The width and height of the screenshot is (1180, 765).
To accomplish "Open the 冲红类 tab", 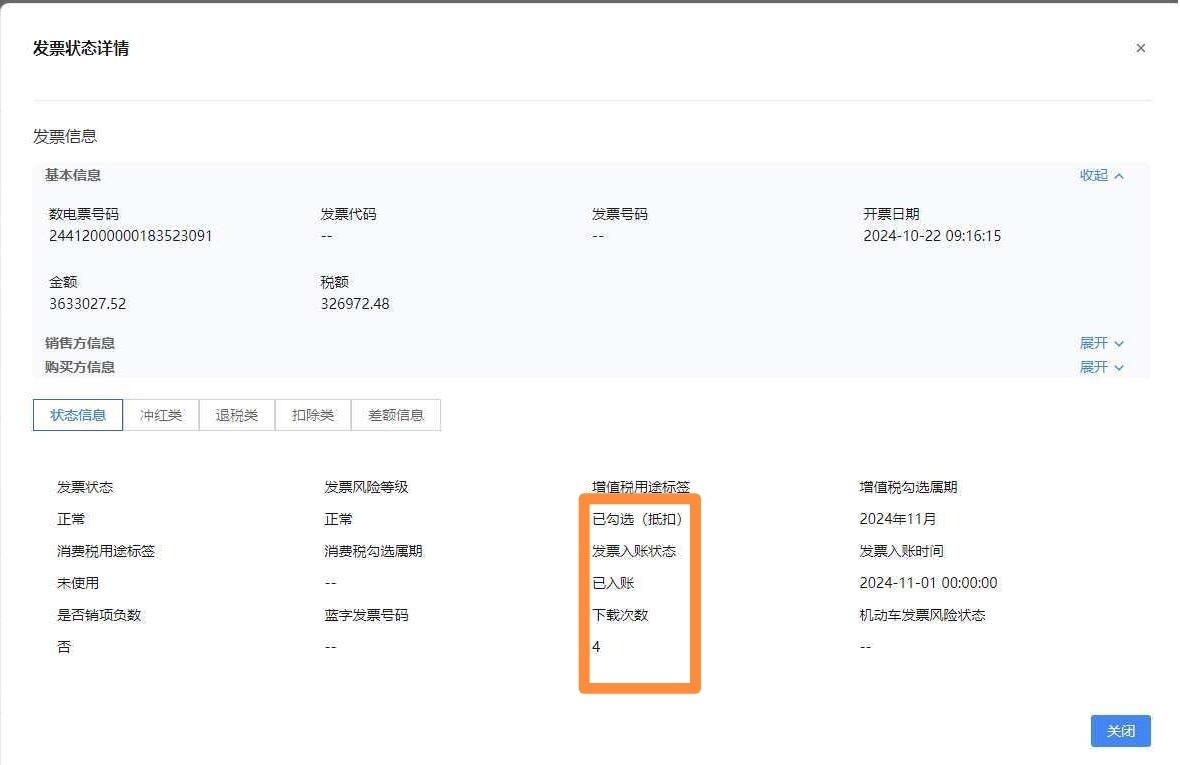I will tap(161, 415).
